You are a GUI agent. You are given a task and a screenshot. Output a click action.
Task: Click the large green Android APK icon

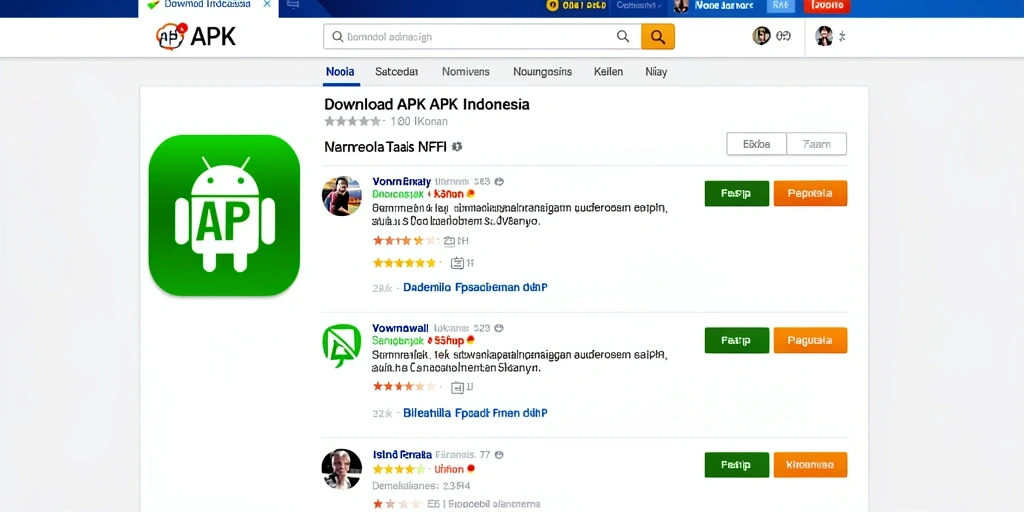coord(224,216)
